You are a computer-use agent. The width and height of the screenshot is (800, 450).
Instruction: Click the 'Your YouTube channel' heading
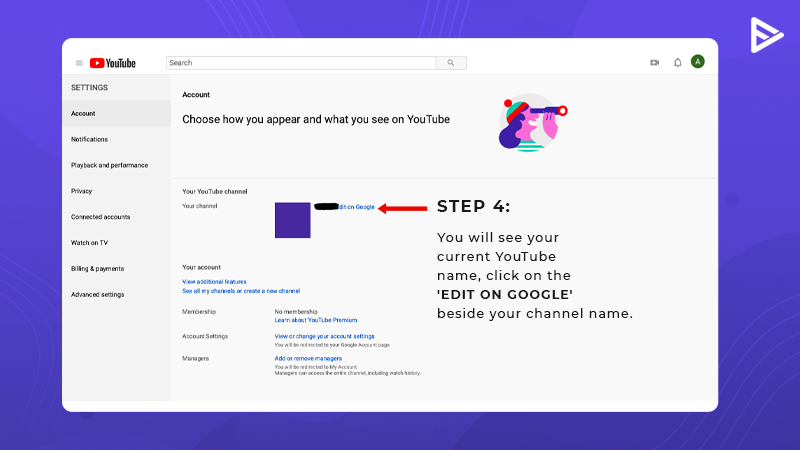point(215,191)
